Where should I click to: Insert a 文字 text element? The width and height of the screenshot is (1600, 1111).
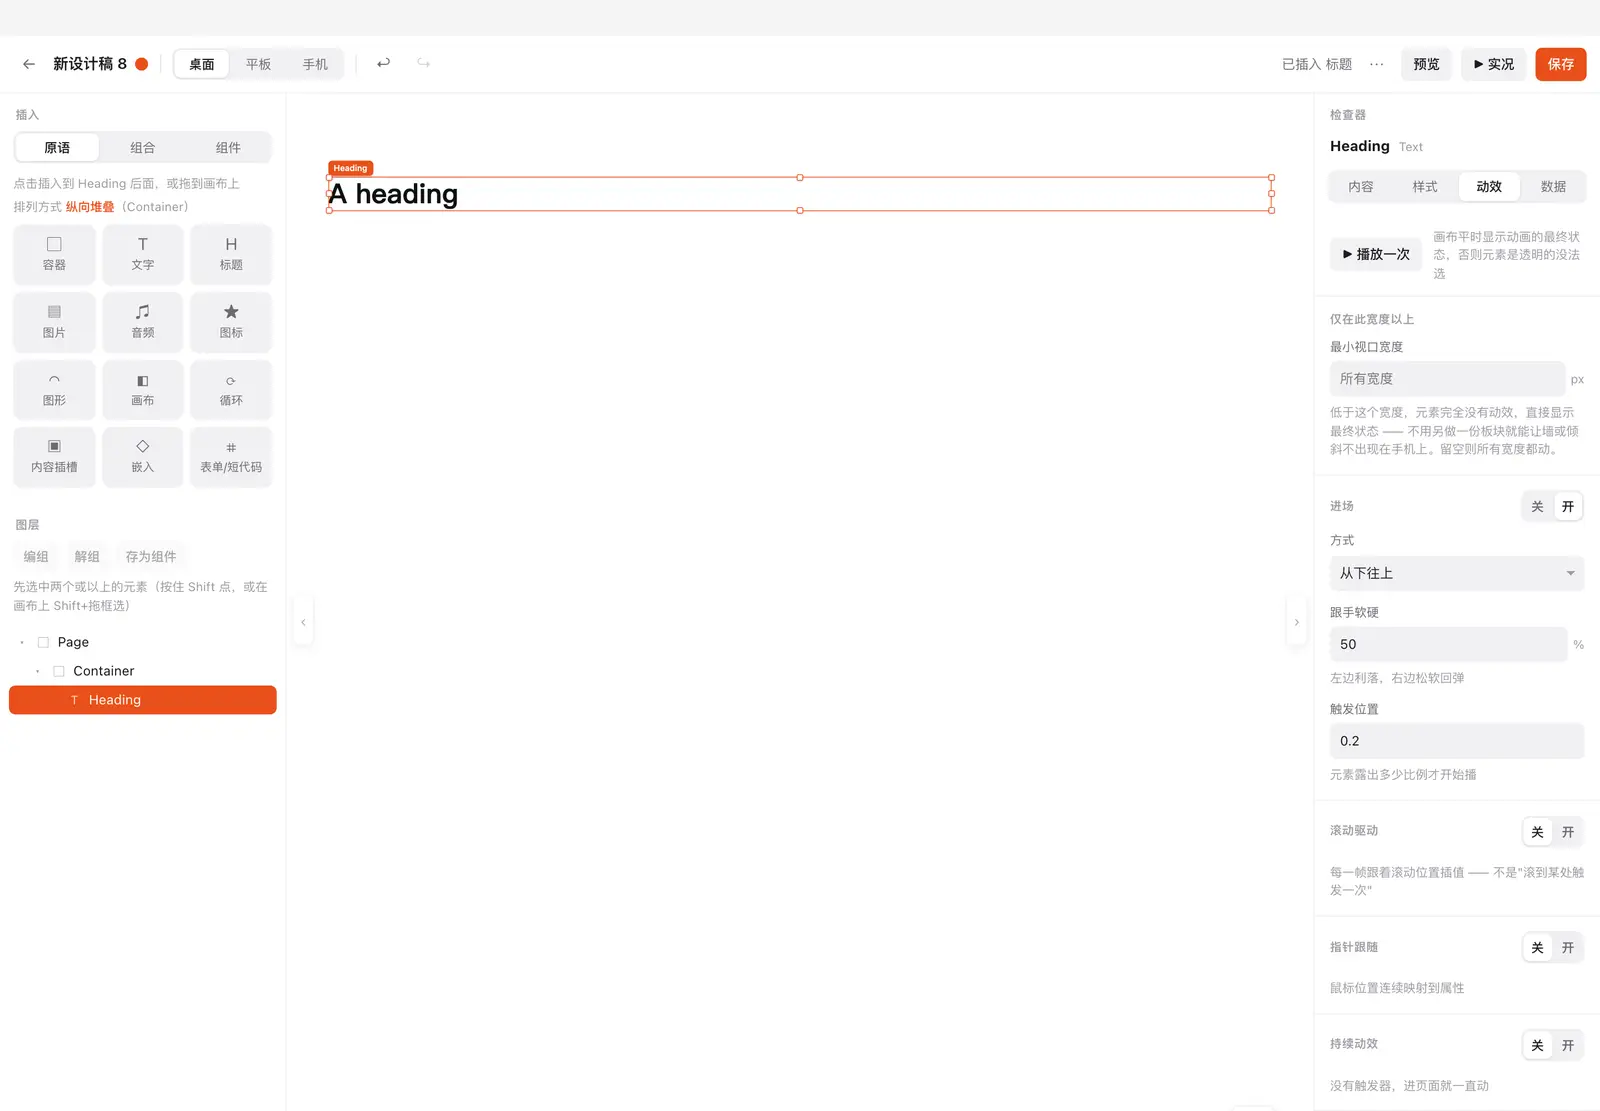pos(143,254)
